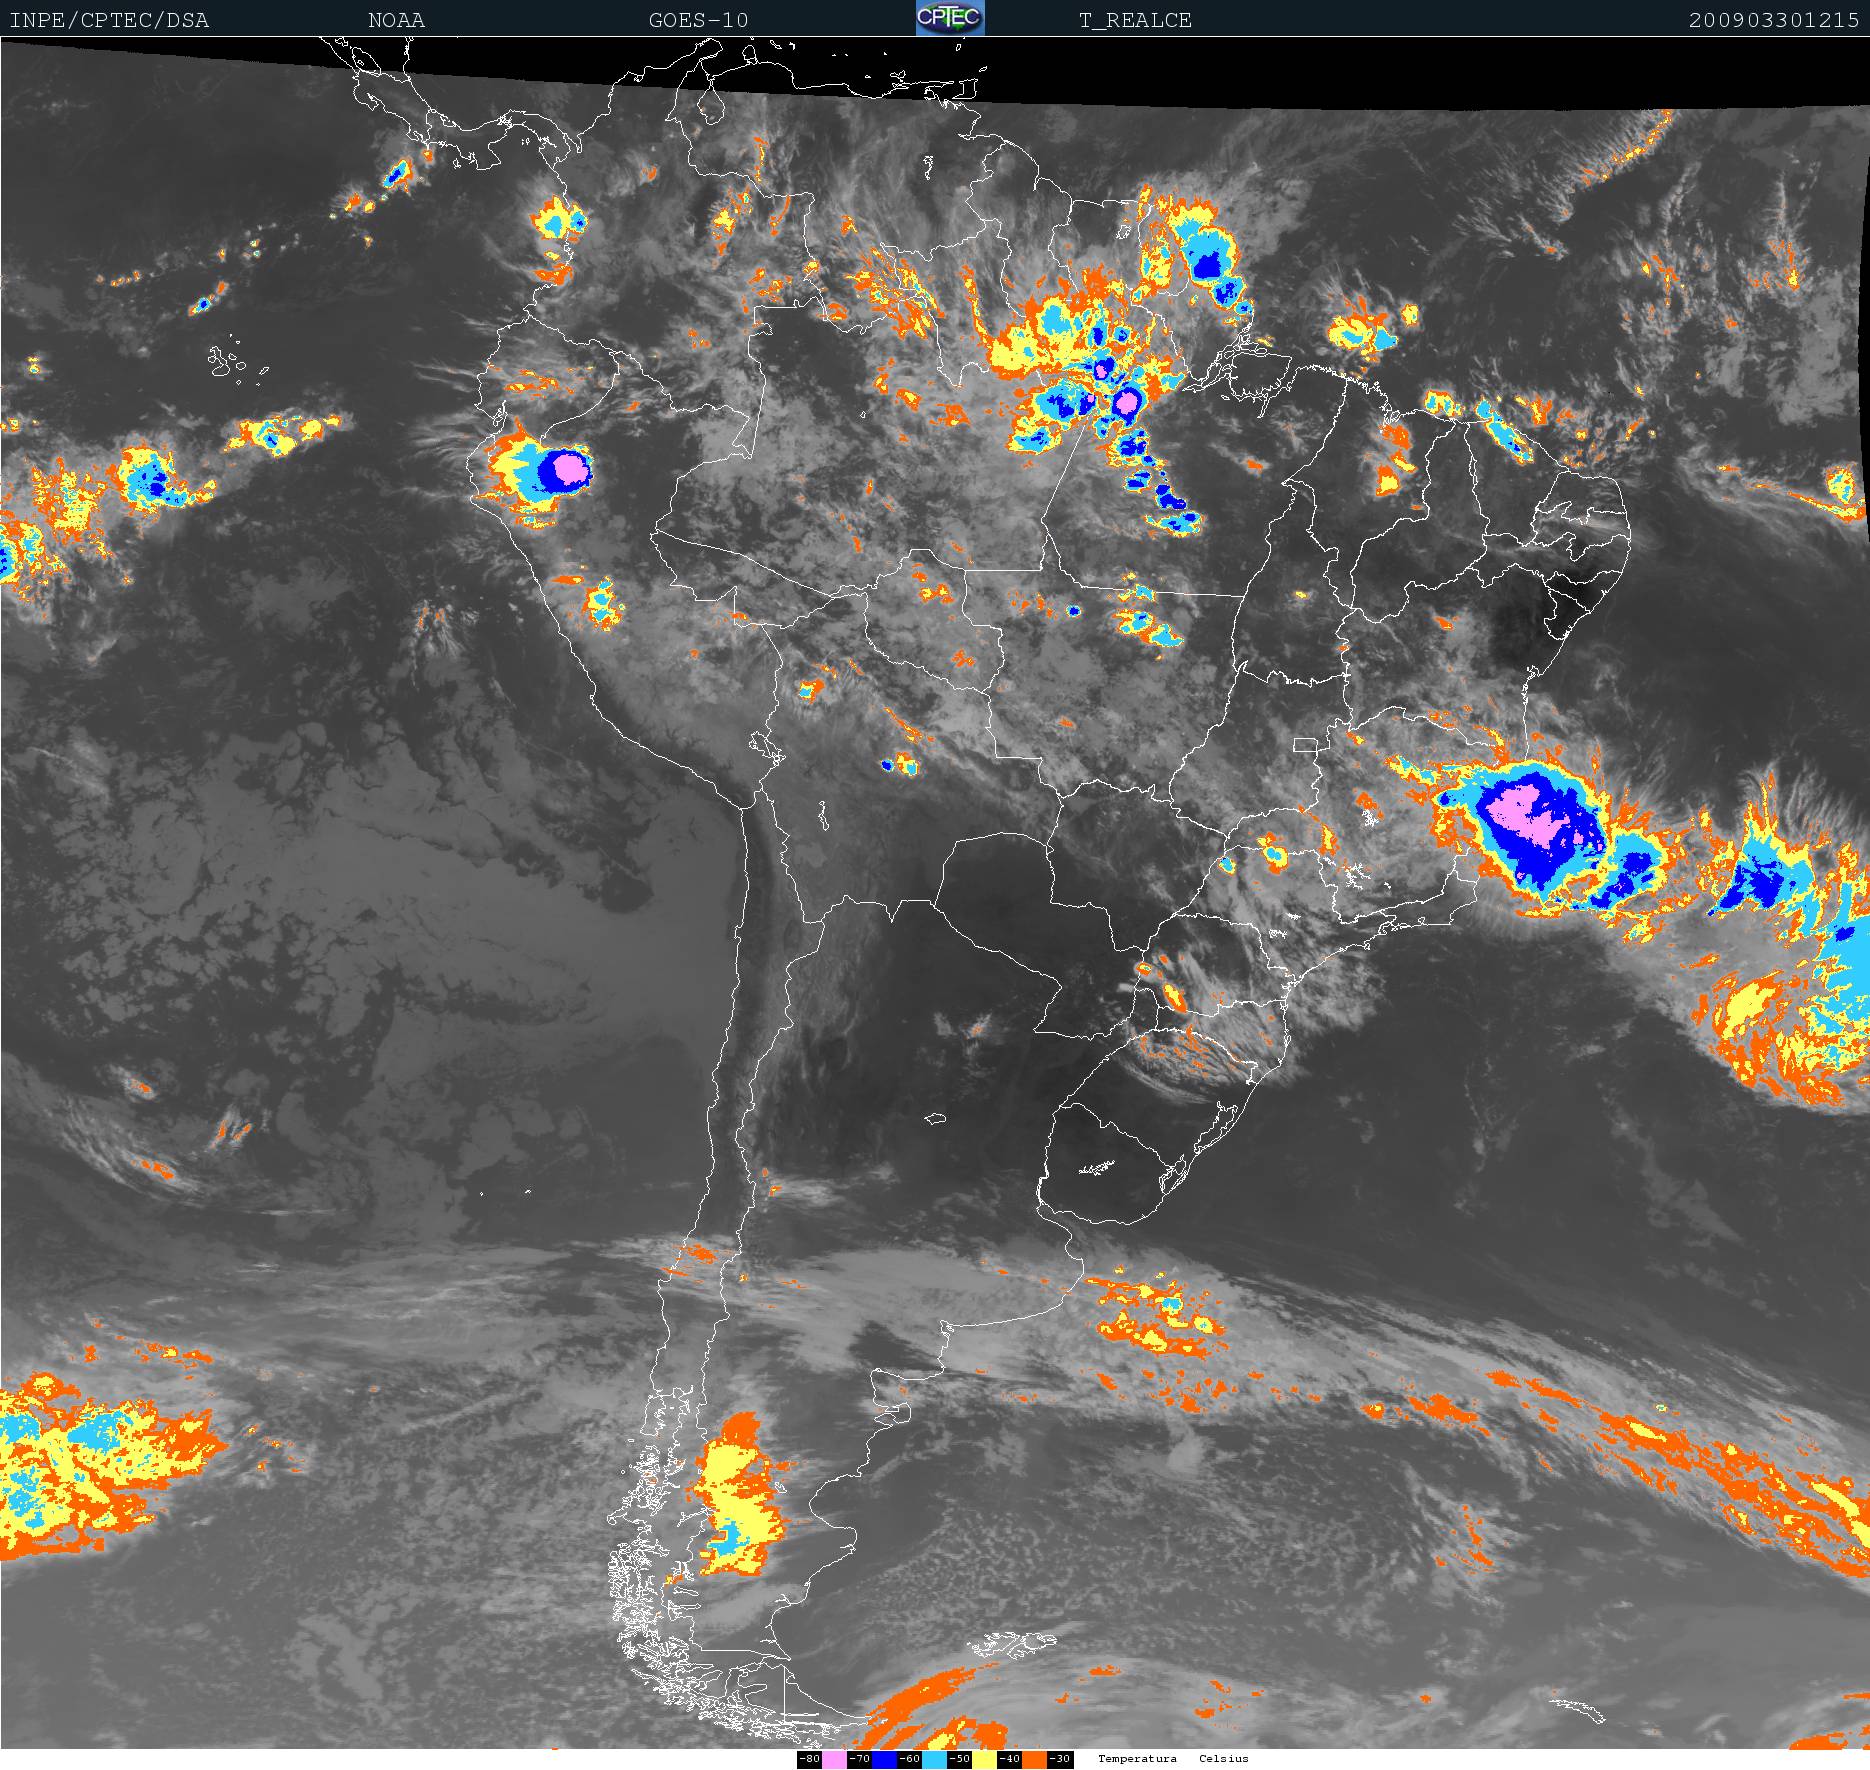The image size is (1870, 1770).
Task: Click the -30 label in the legend
Action: 1060,1759
